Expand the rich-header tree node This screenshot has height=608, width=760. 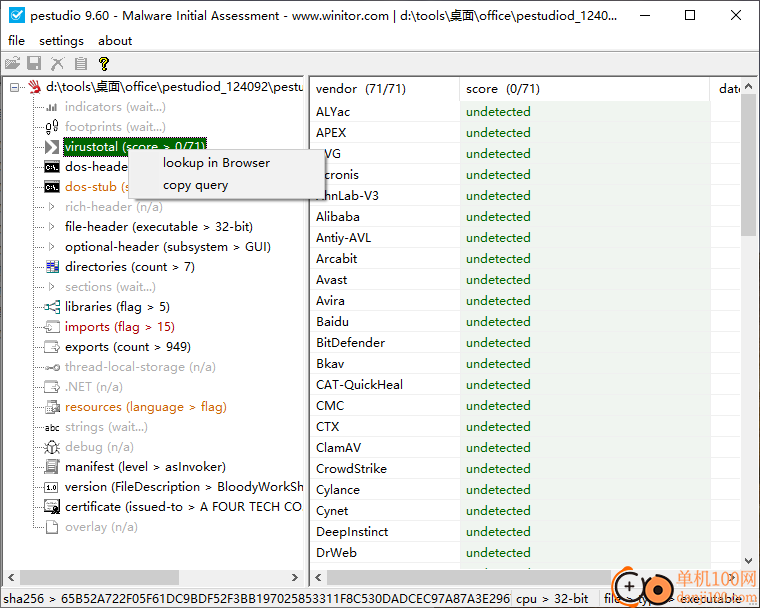tap(52, 207)
